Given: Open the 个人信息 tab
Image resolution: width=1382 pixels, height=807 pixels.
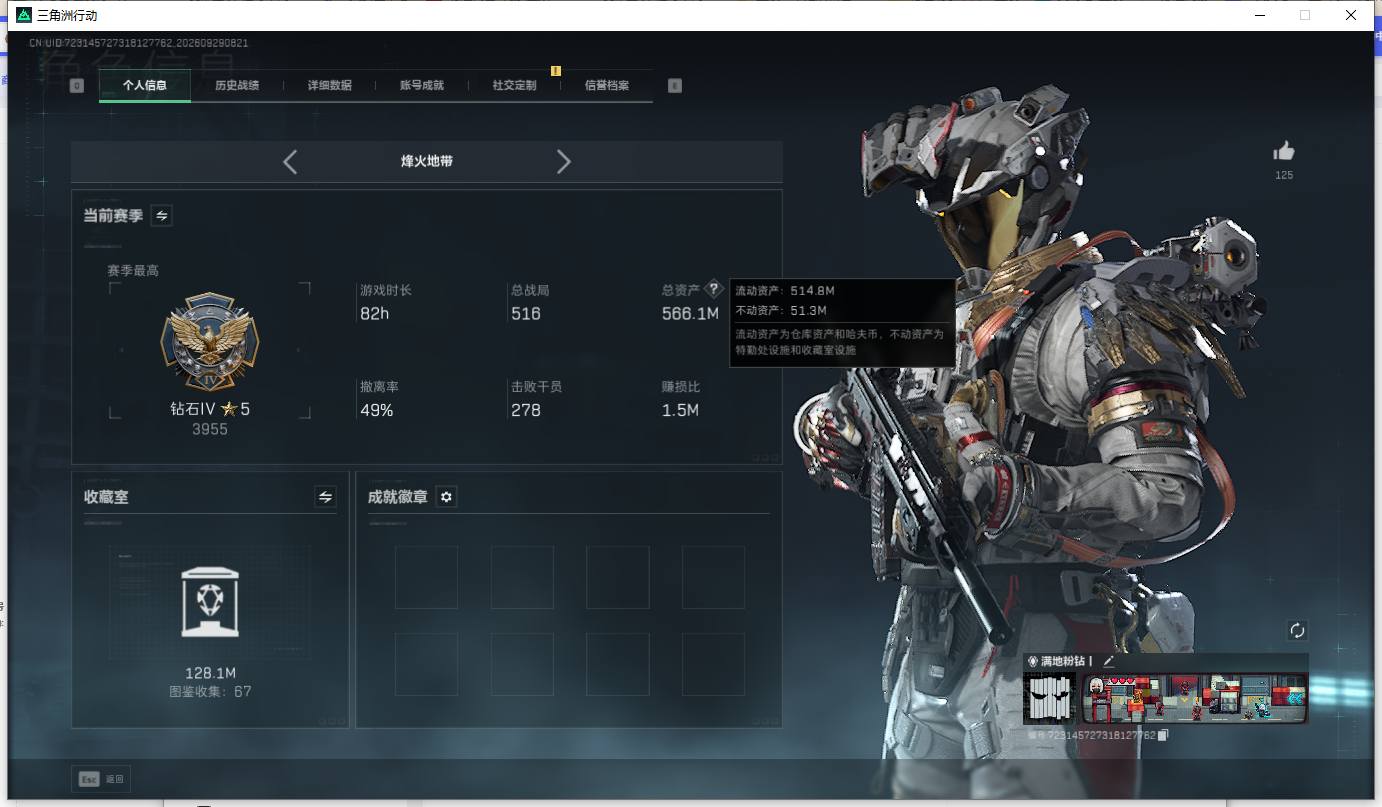Looking at the screenshot, I should (x=144, y=86).
